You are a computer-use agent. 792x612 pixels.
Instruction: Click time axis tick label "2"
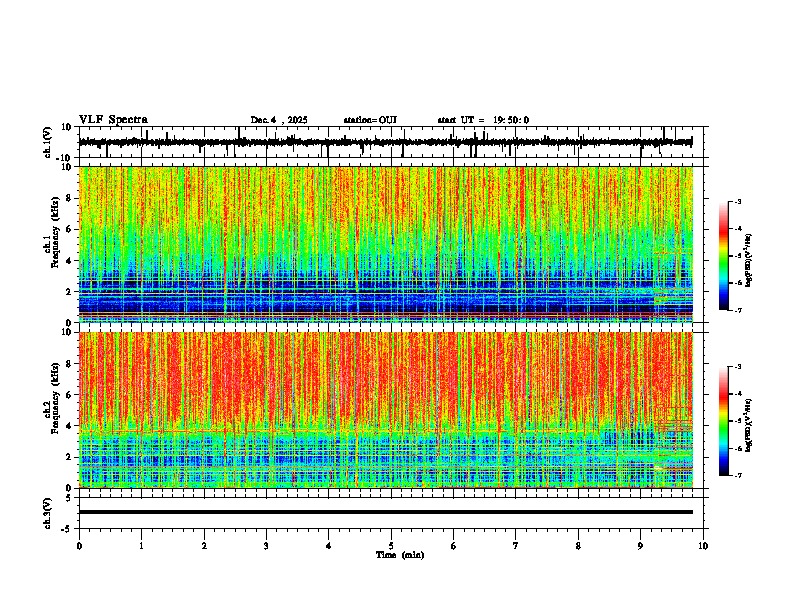pyautogui.click(x=204, y=546)
